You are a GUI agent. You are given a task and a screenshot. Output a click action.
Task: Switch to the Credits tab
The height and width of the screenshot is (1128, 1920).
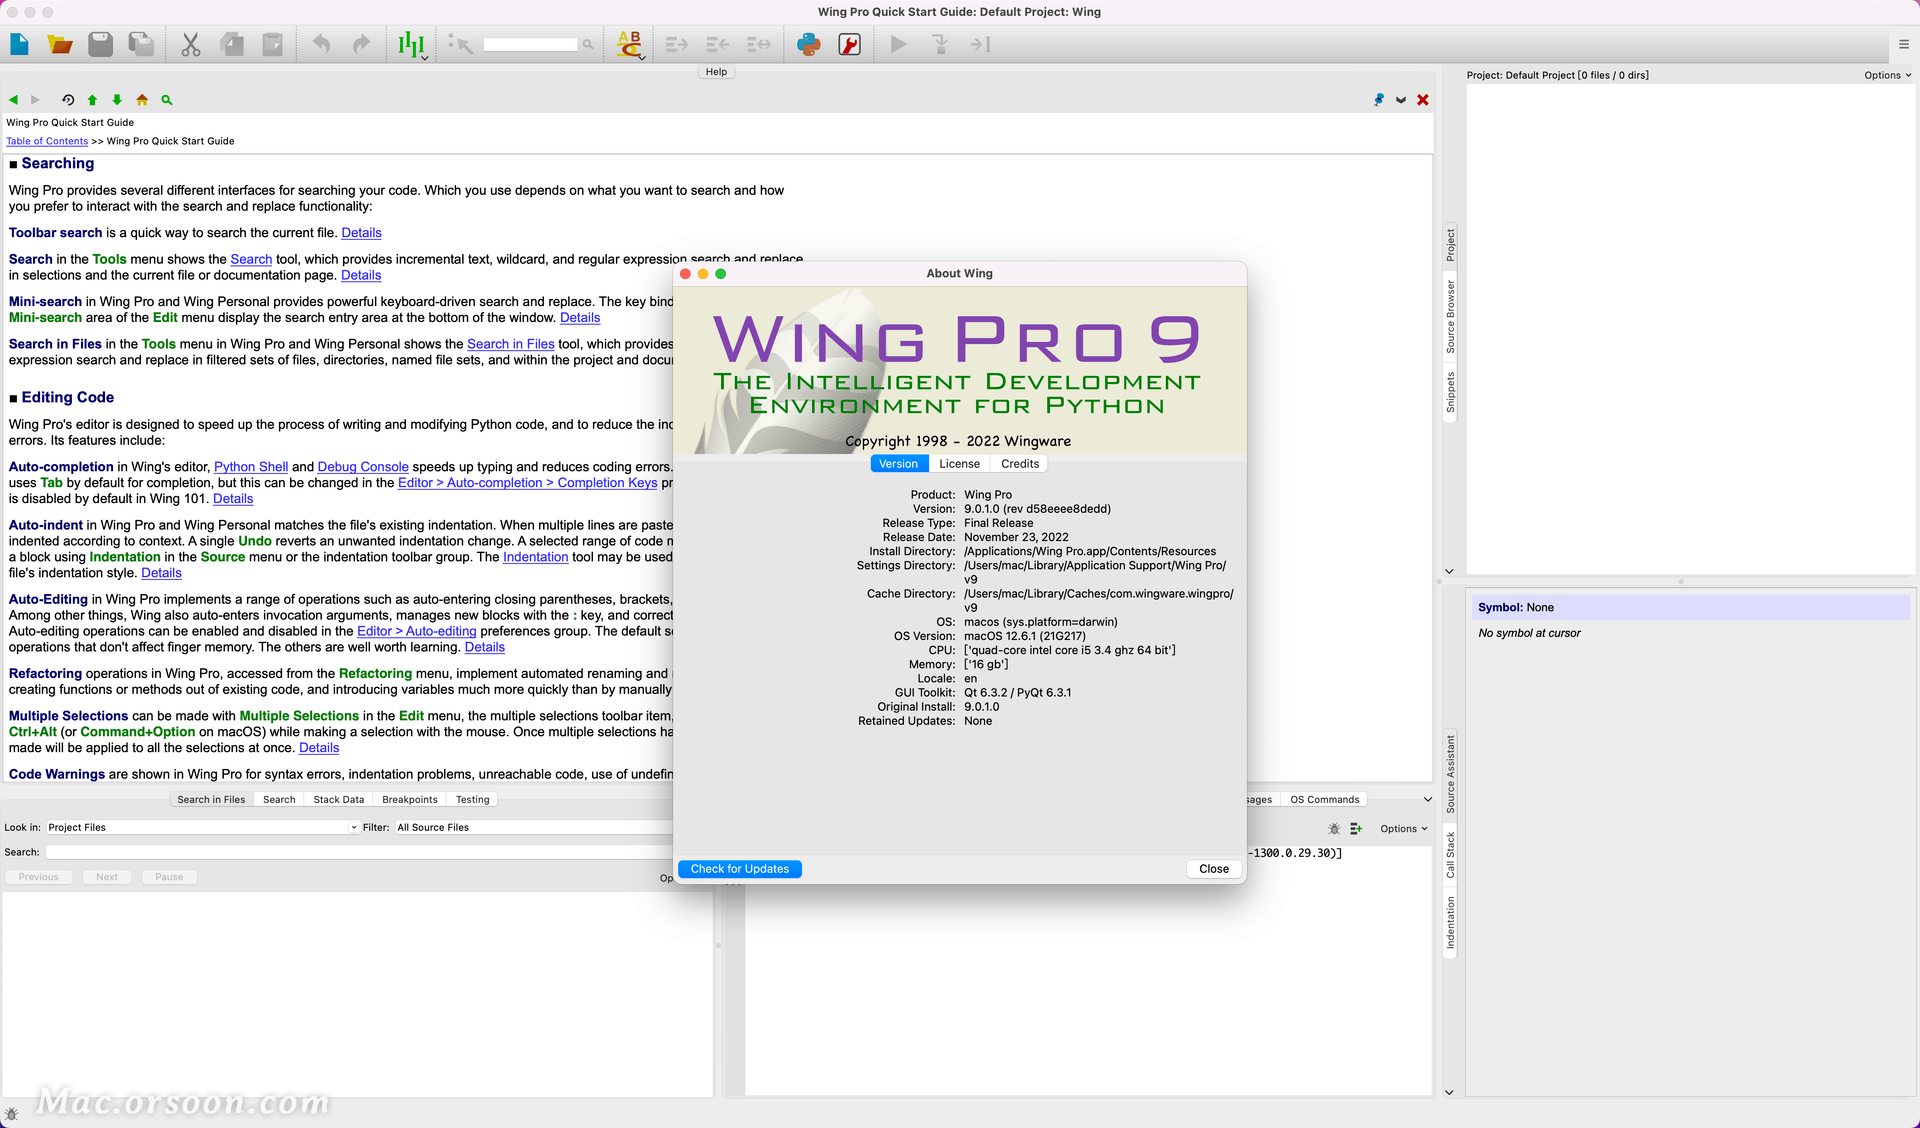click(x=1020, y=463)
